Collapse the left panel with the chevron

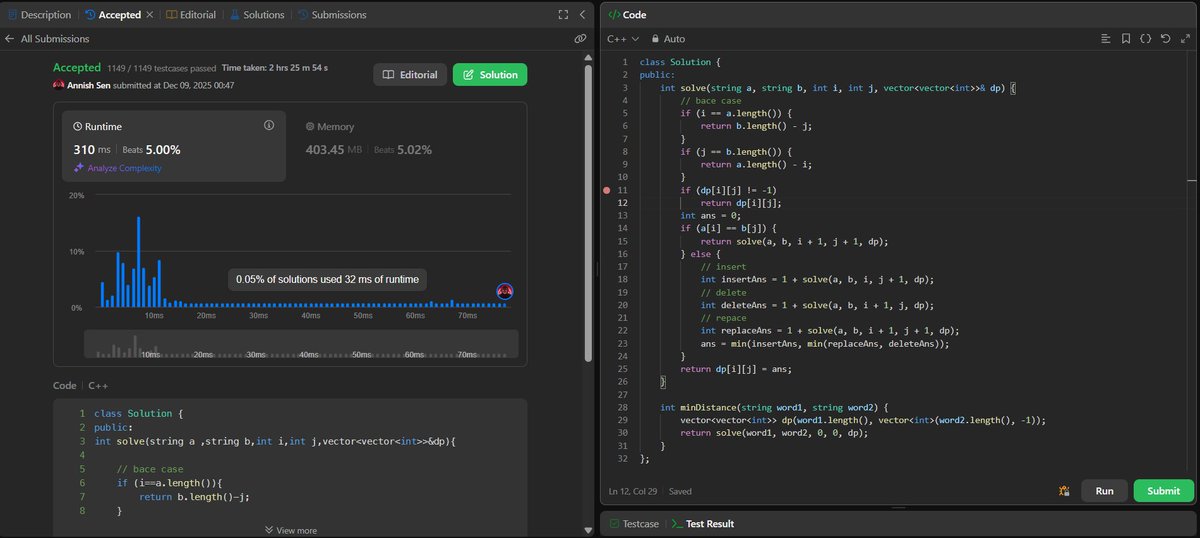pyautogui.click(x=582, y=15)
